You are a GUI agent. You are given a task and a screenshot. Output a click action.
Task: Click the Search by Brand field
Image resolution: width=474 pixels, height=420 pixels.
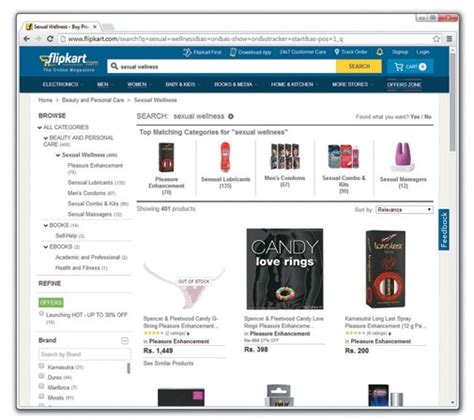[84, 354]
